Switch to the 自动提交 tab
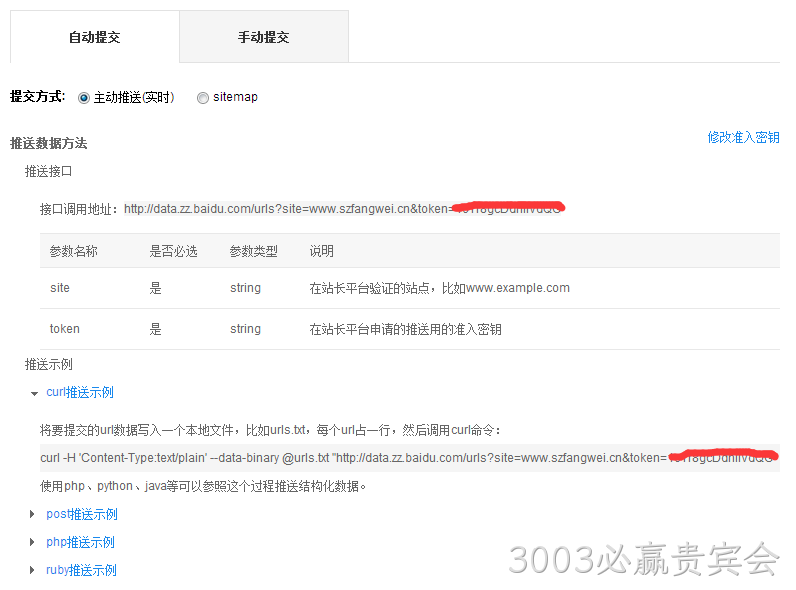 [x=95, y=37]
